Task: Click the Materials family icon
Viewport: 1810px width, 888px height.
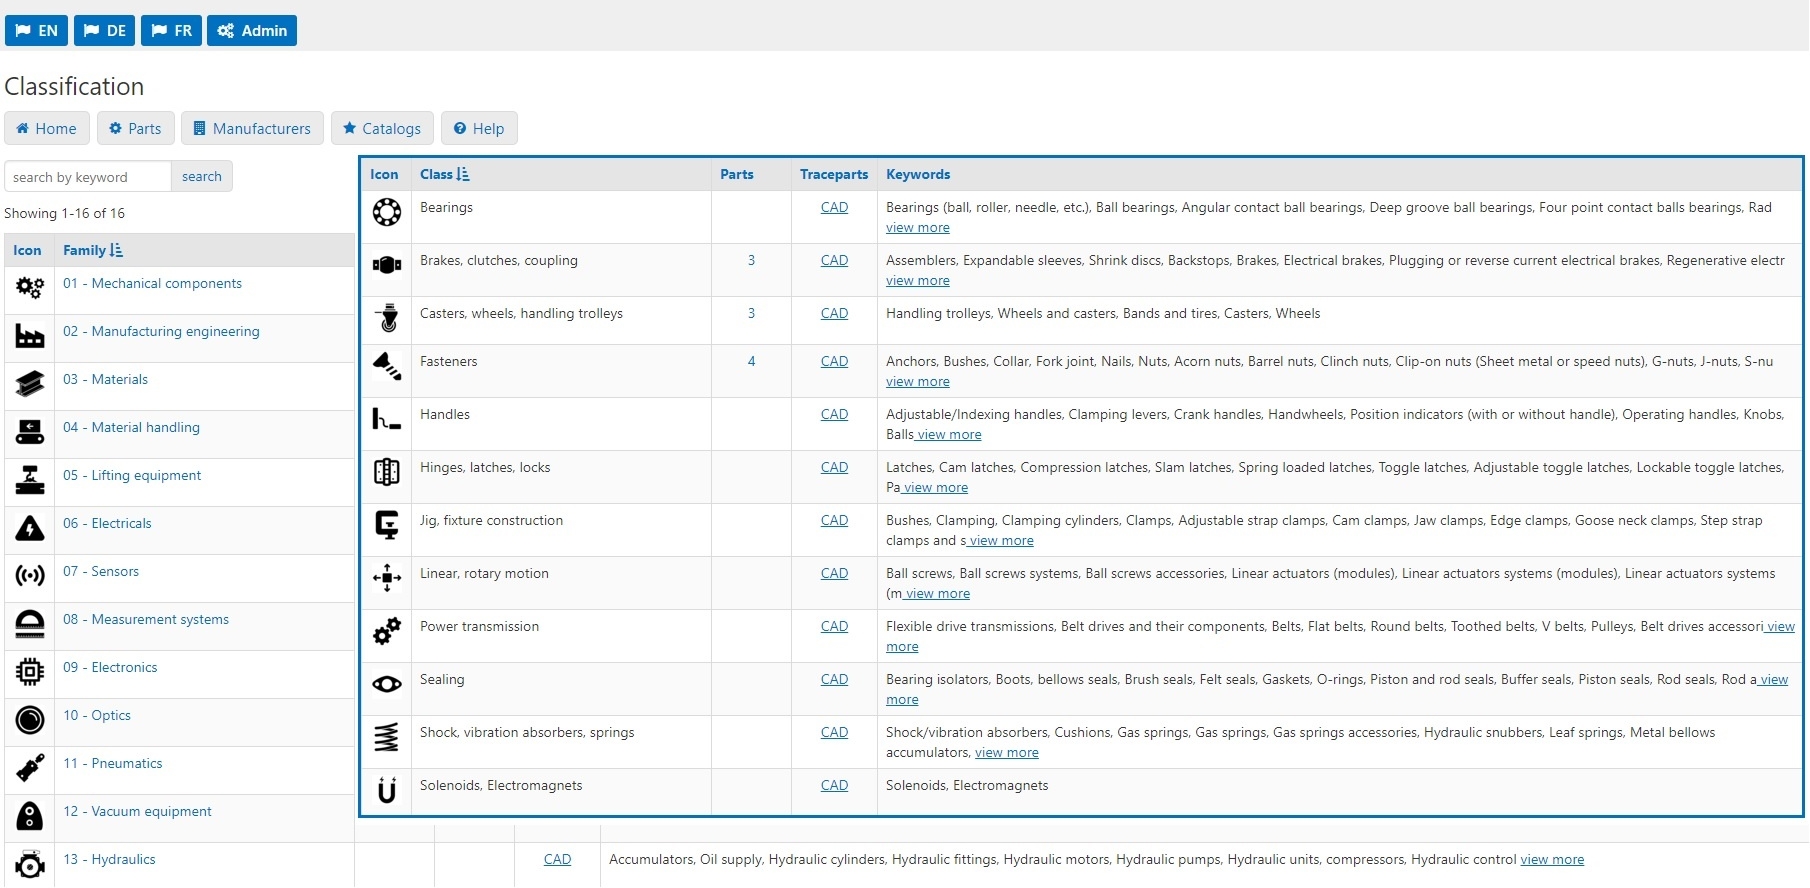Action: [x=30, y=384]
